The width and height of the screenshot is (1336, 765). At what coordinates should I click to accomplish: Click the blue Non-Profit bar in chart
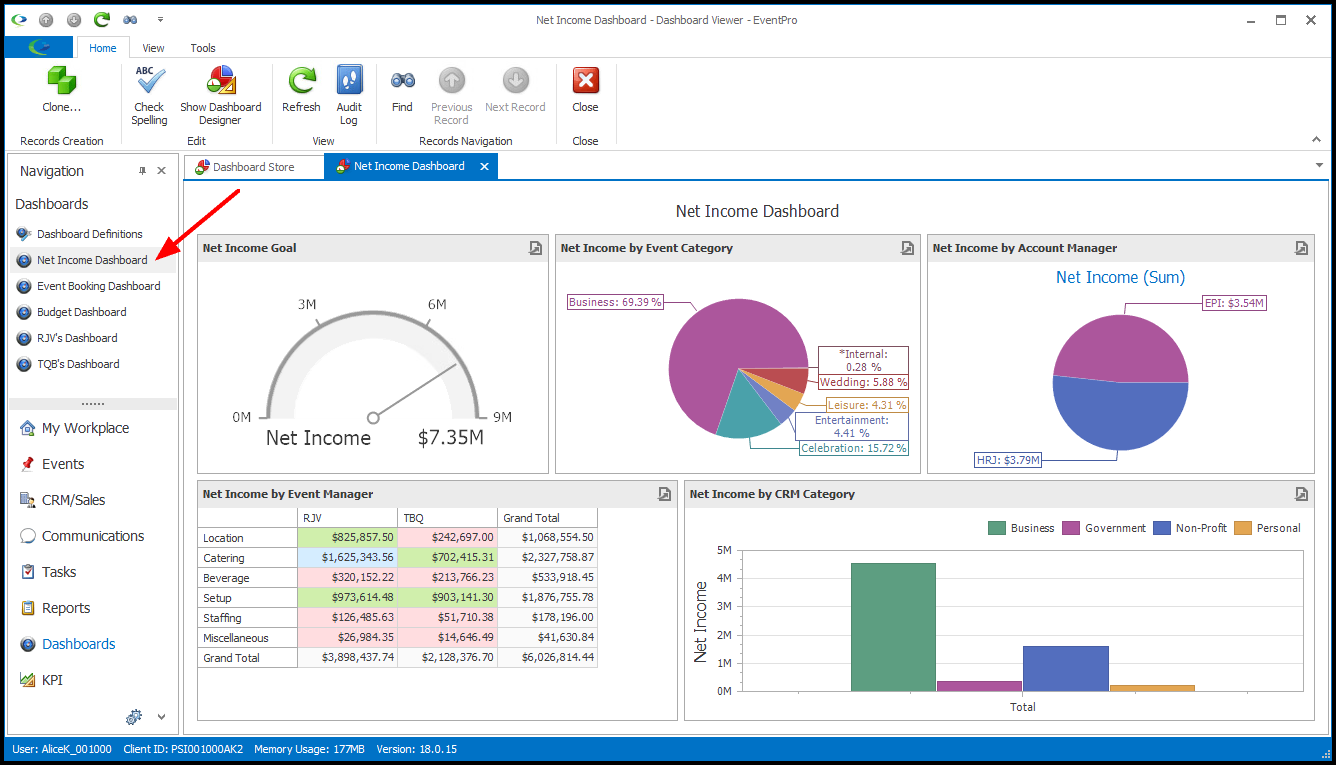(x=1066, y=668)
